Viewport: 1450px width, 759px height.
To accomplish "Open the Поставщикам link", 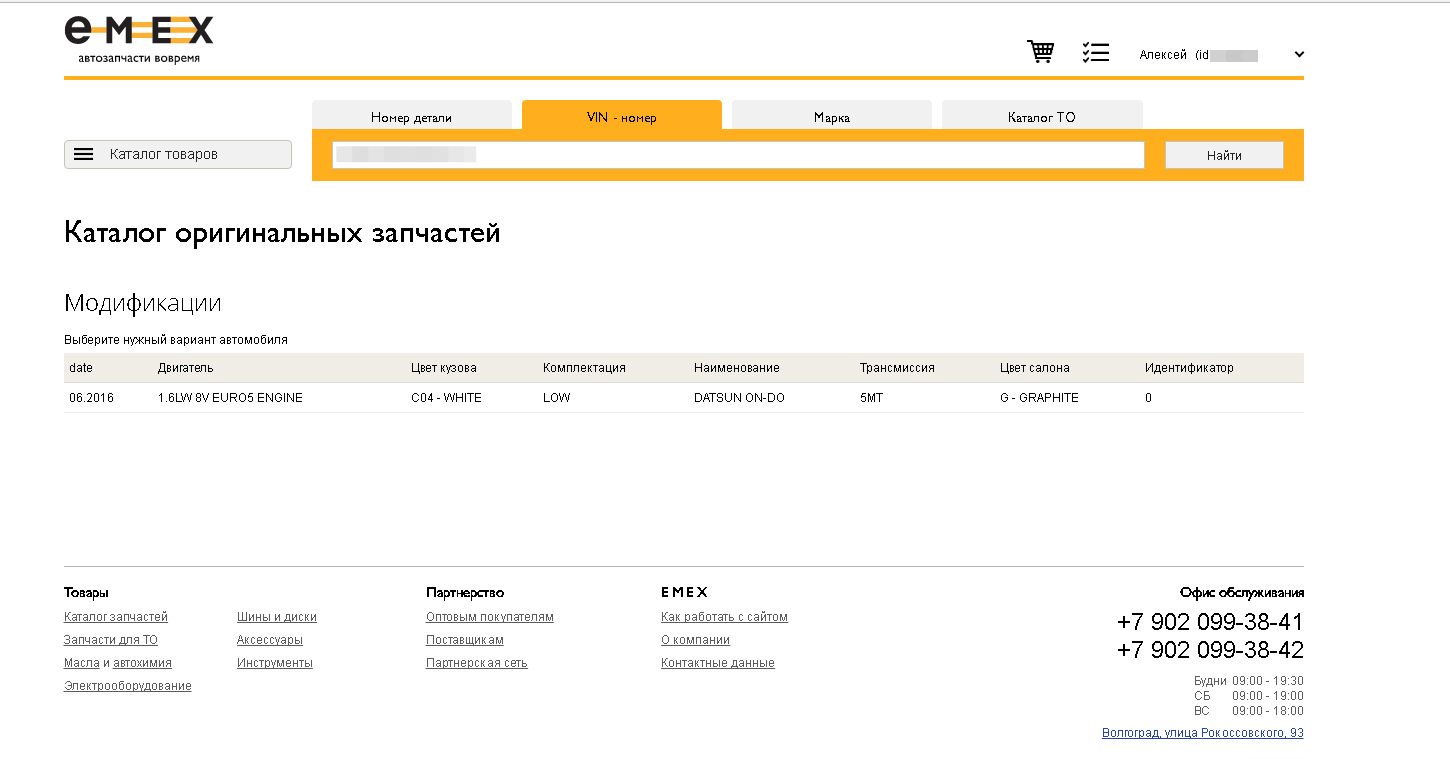I will [x=465, y=640].
